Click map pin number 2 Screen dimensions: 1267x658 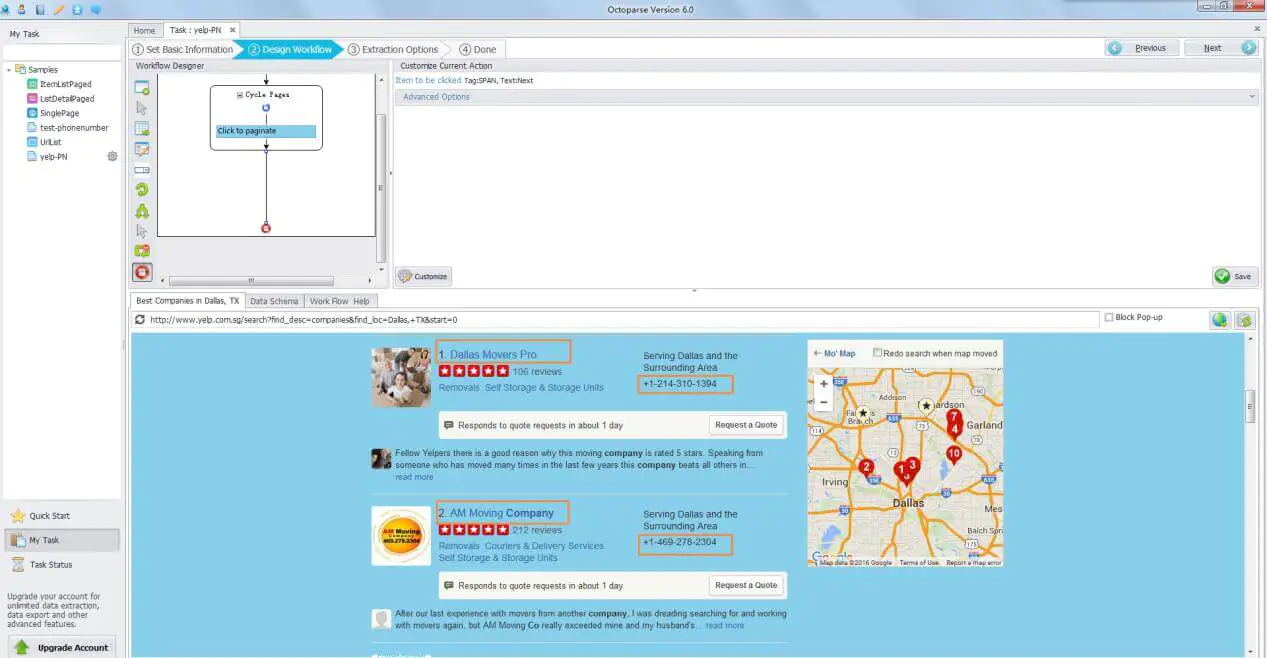tap(866, 467)
